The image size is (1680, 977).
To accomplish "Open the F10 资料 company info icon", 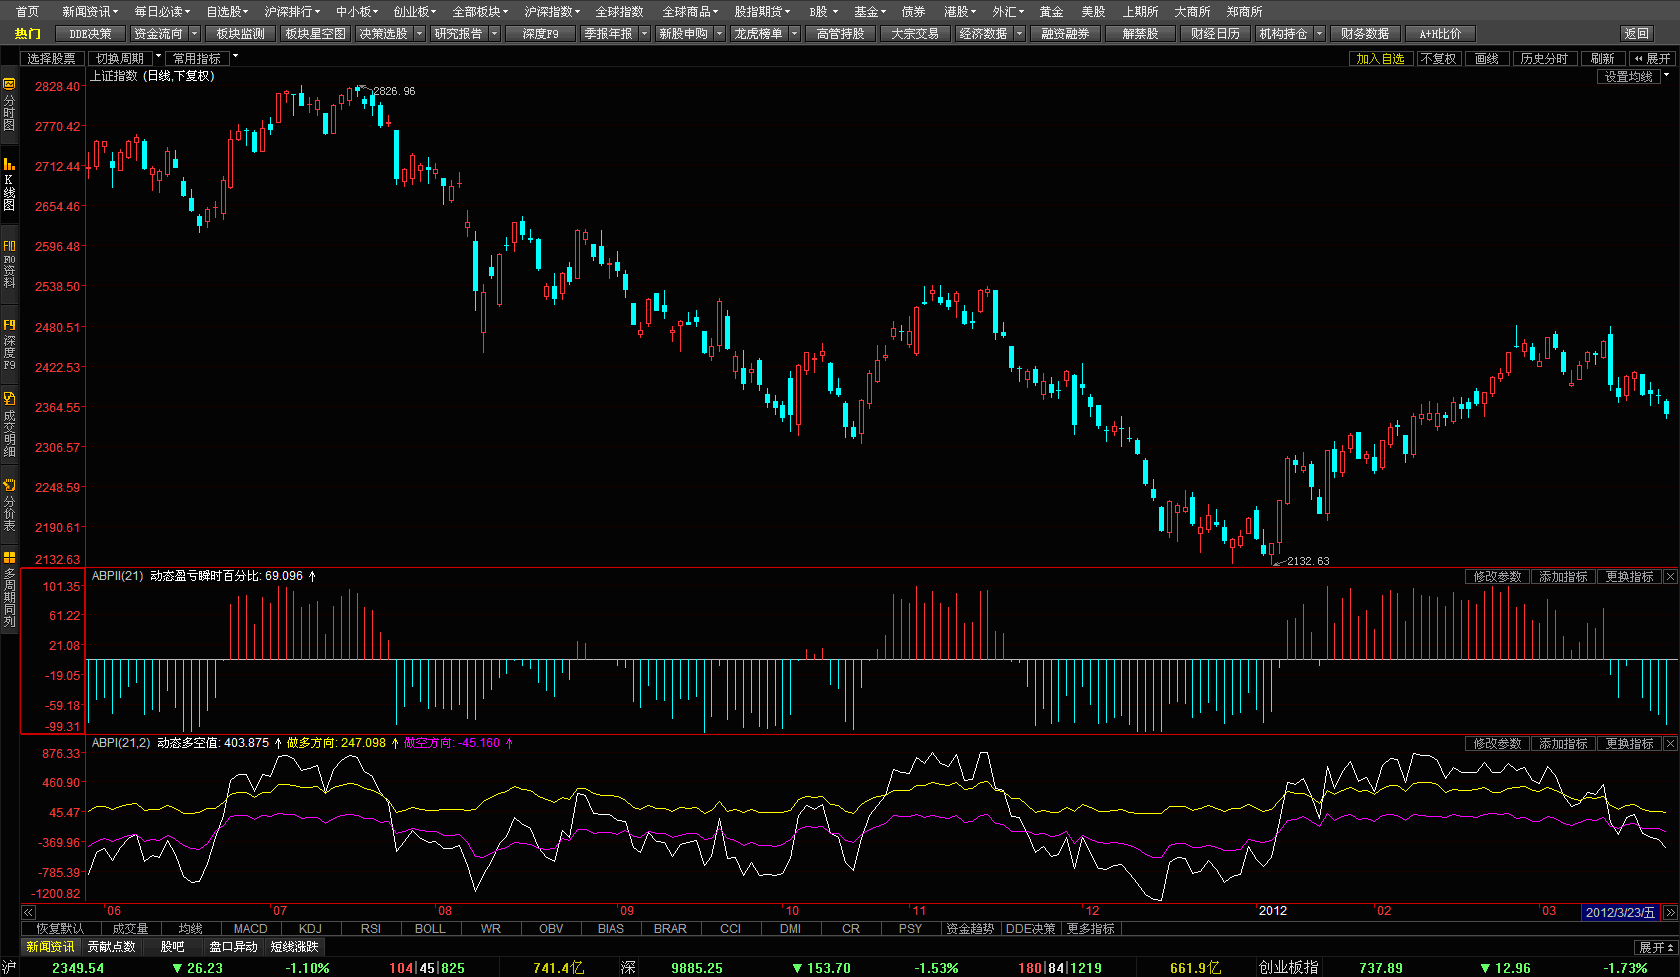I will (9, 264).
